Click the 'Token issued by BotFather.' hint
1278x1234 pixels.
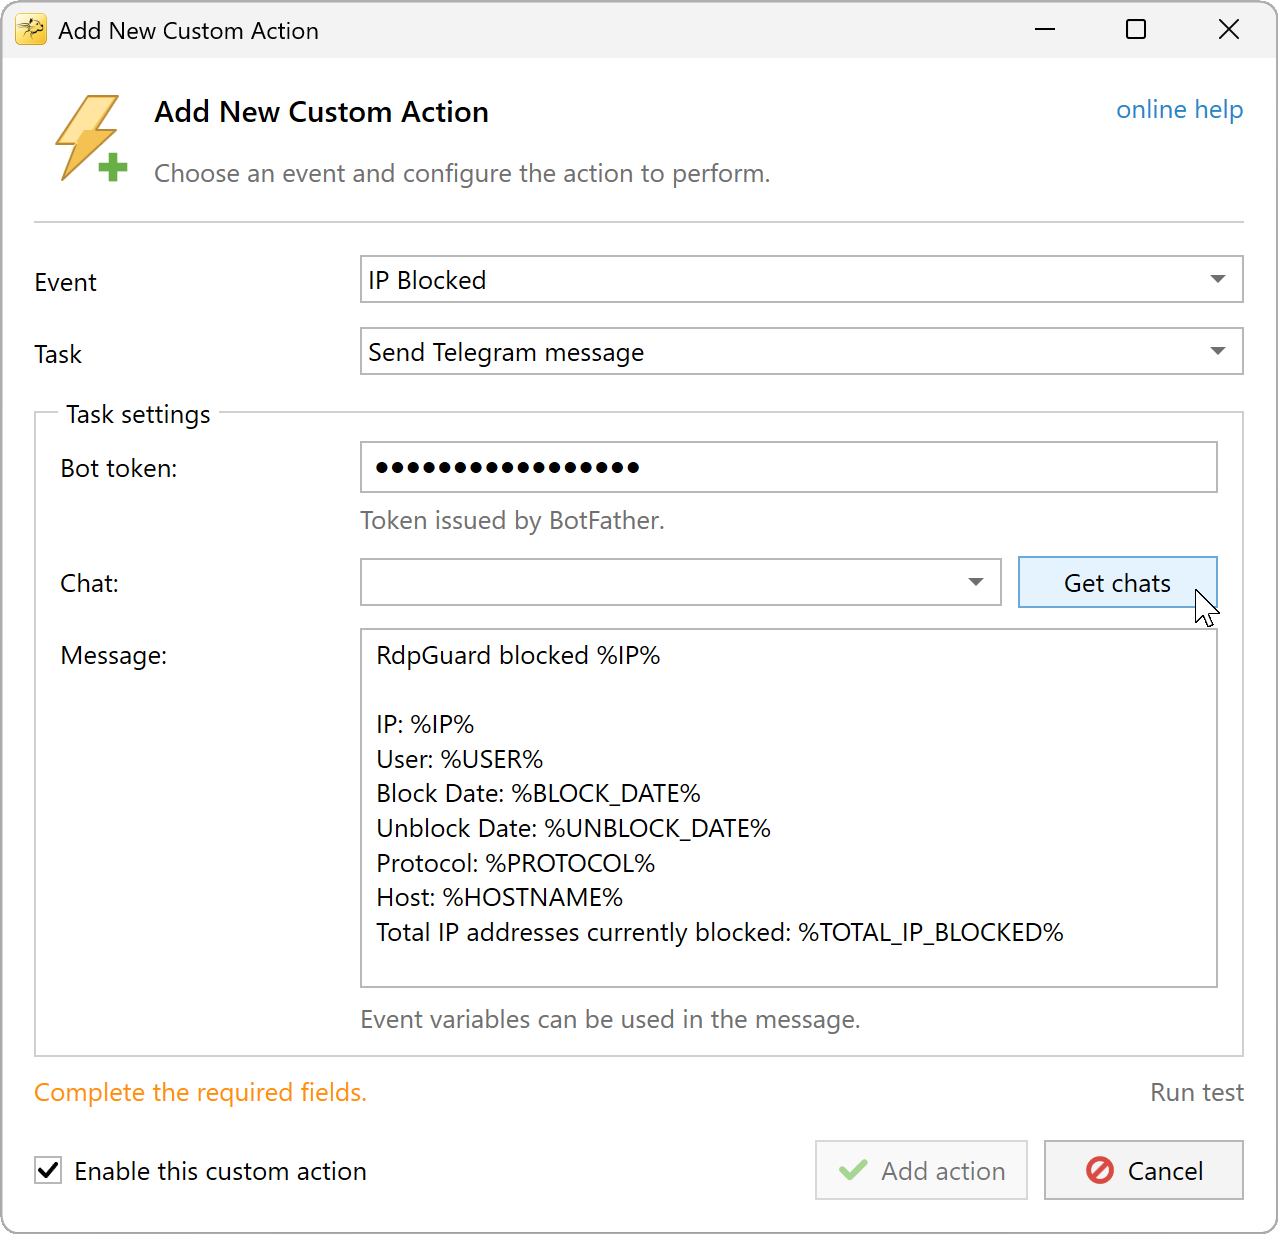tap(512, 520)
